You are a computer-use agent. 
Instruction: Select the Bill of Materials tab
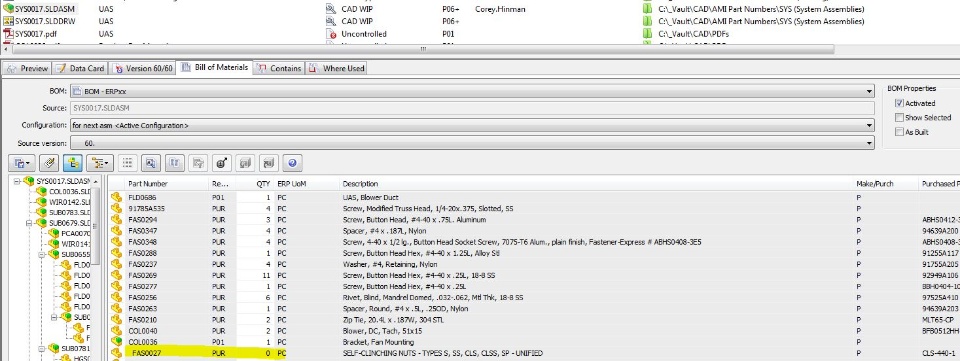tap(214, 67)
